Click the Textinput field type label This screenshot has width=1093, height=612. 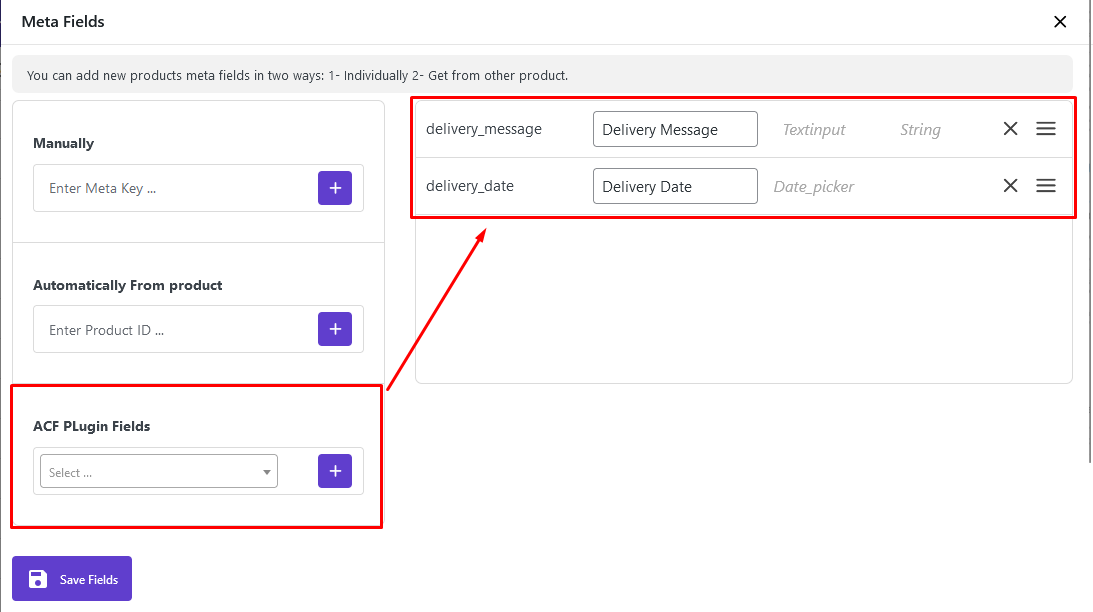pyautogui.click(x=814, y=130)
